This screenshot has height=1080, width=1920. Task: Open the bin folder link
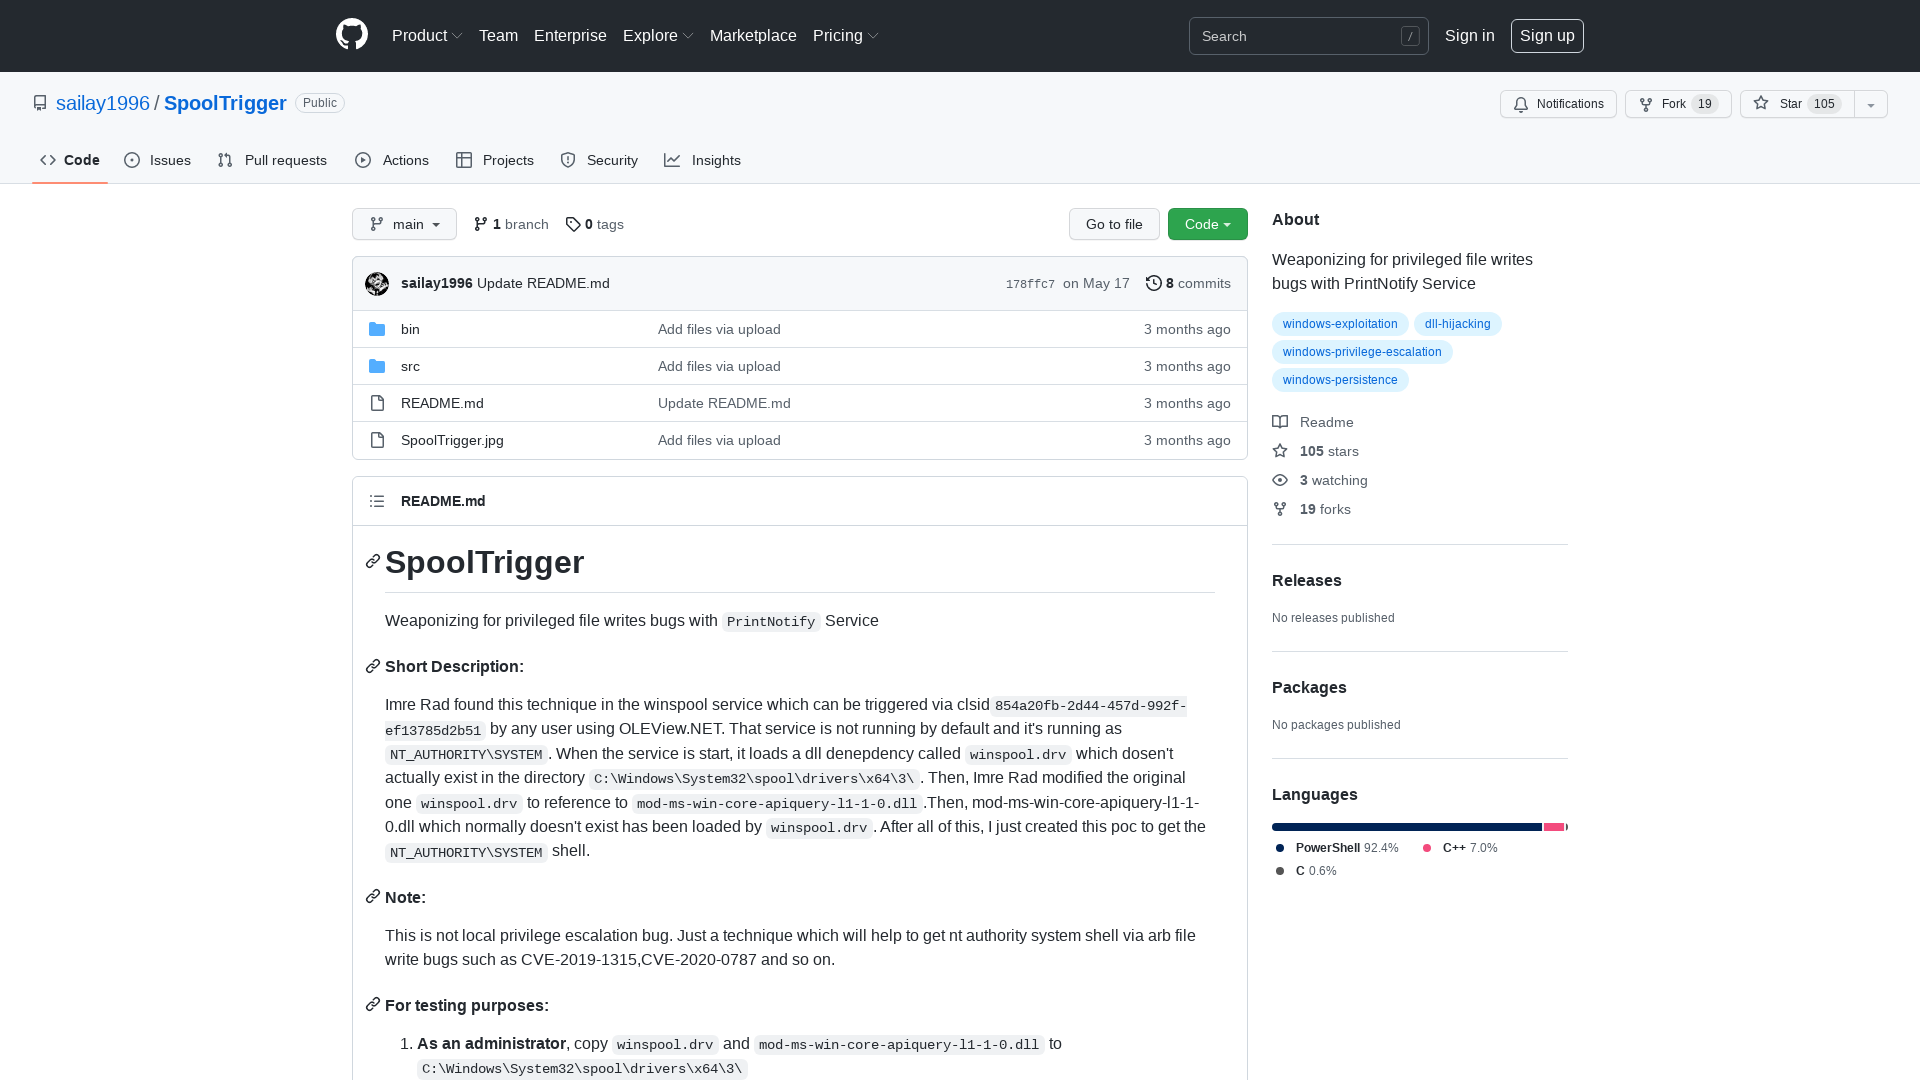tap(410, 329)
